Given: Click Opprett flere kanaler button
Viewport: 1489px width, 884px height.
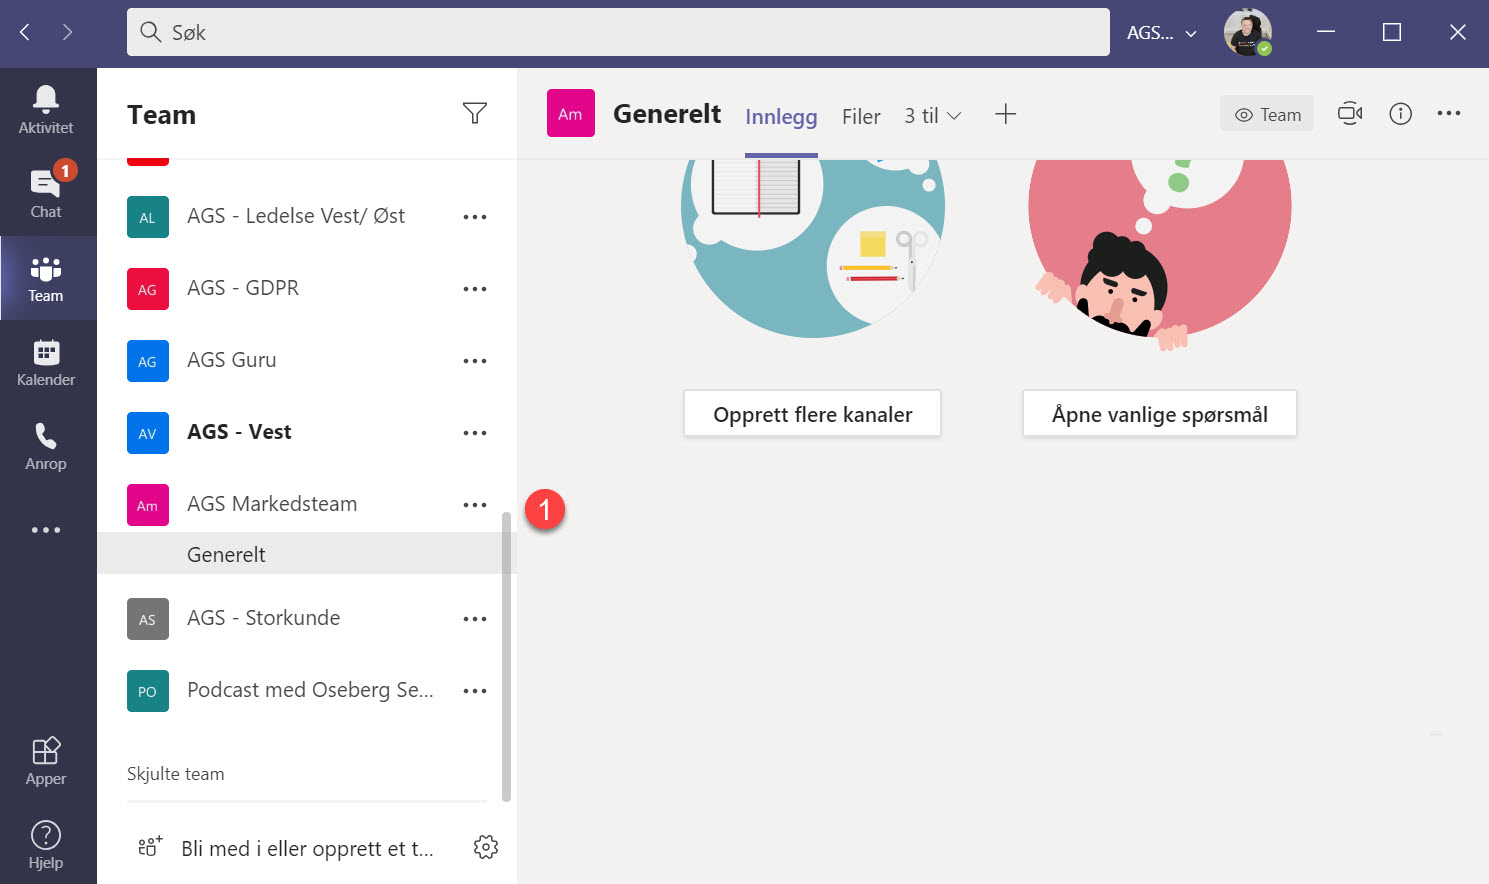Looking at the screenshot, I should click(811, 412).
